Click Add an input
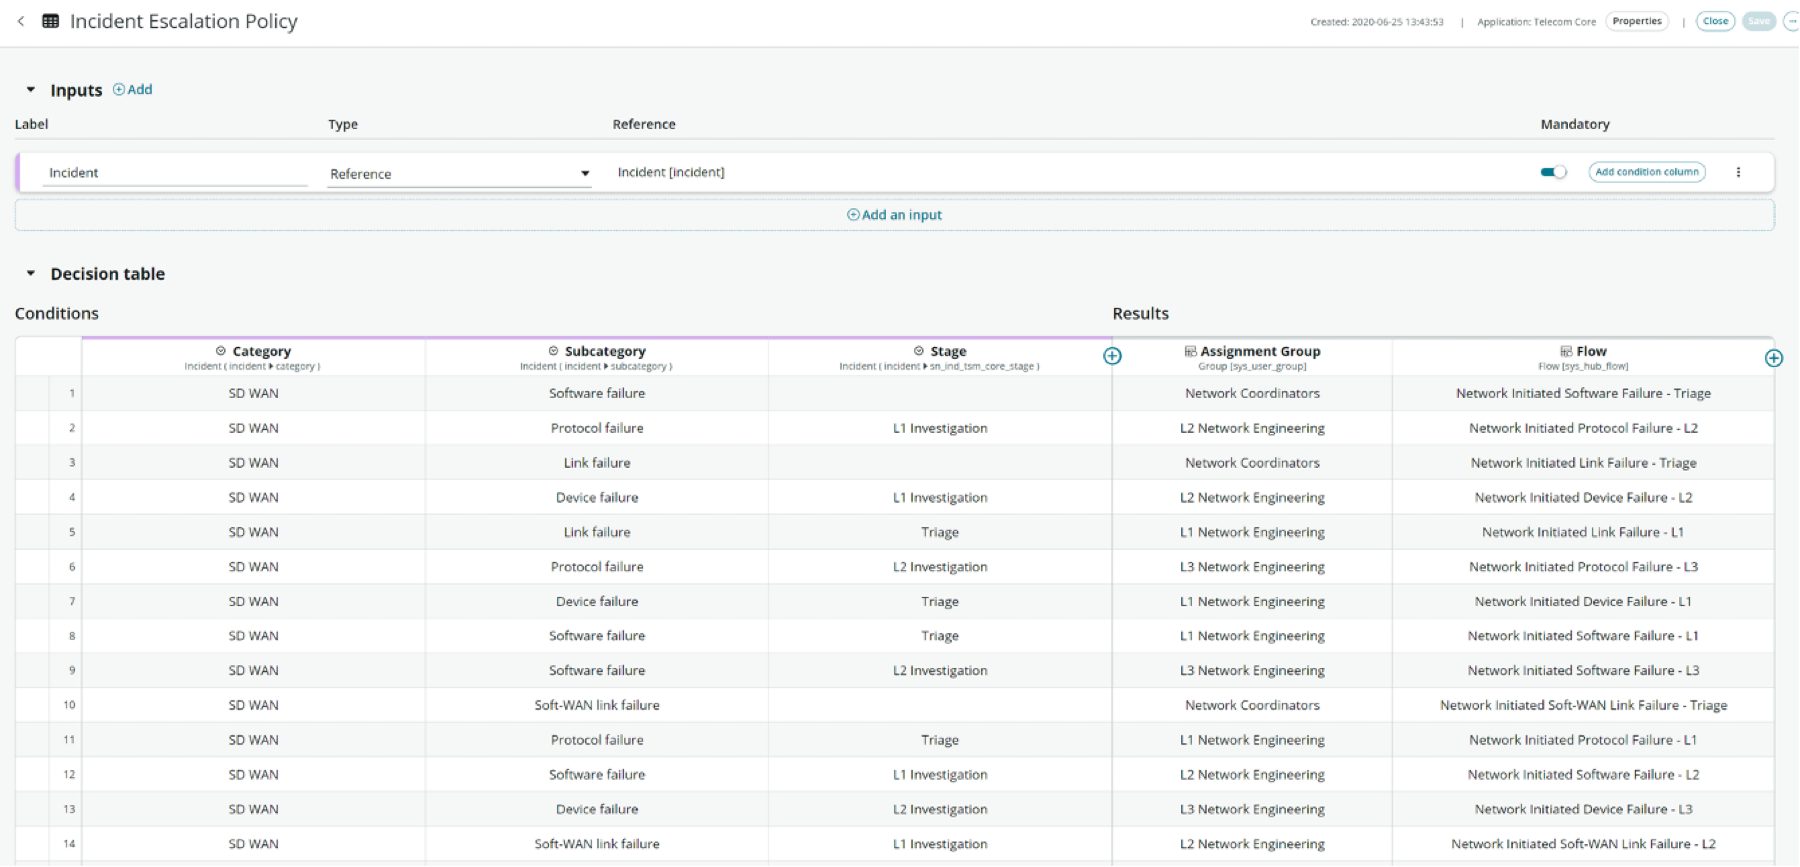Viewport: 1800px width, 867px height. (x=894, y=215)
